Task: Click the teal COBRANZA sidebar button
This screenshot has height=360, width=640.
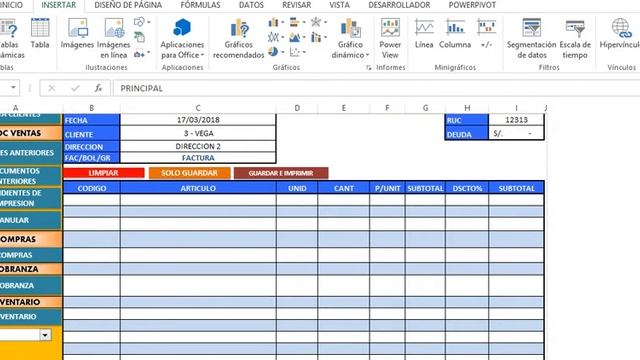Action: 31,286
